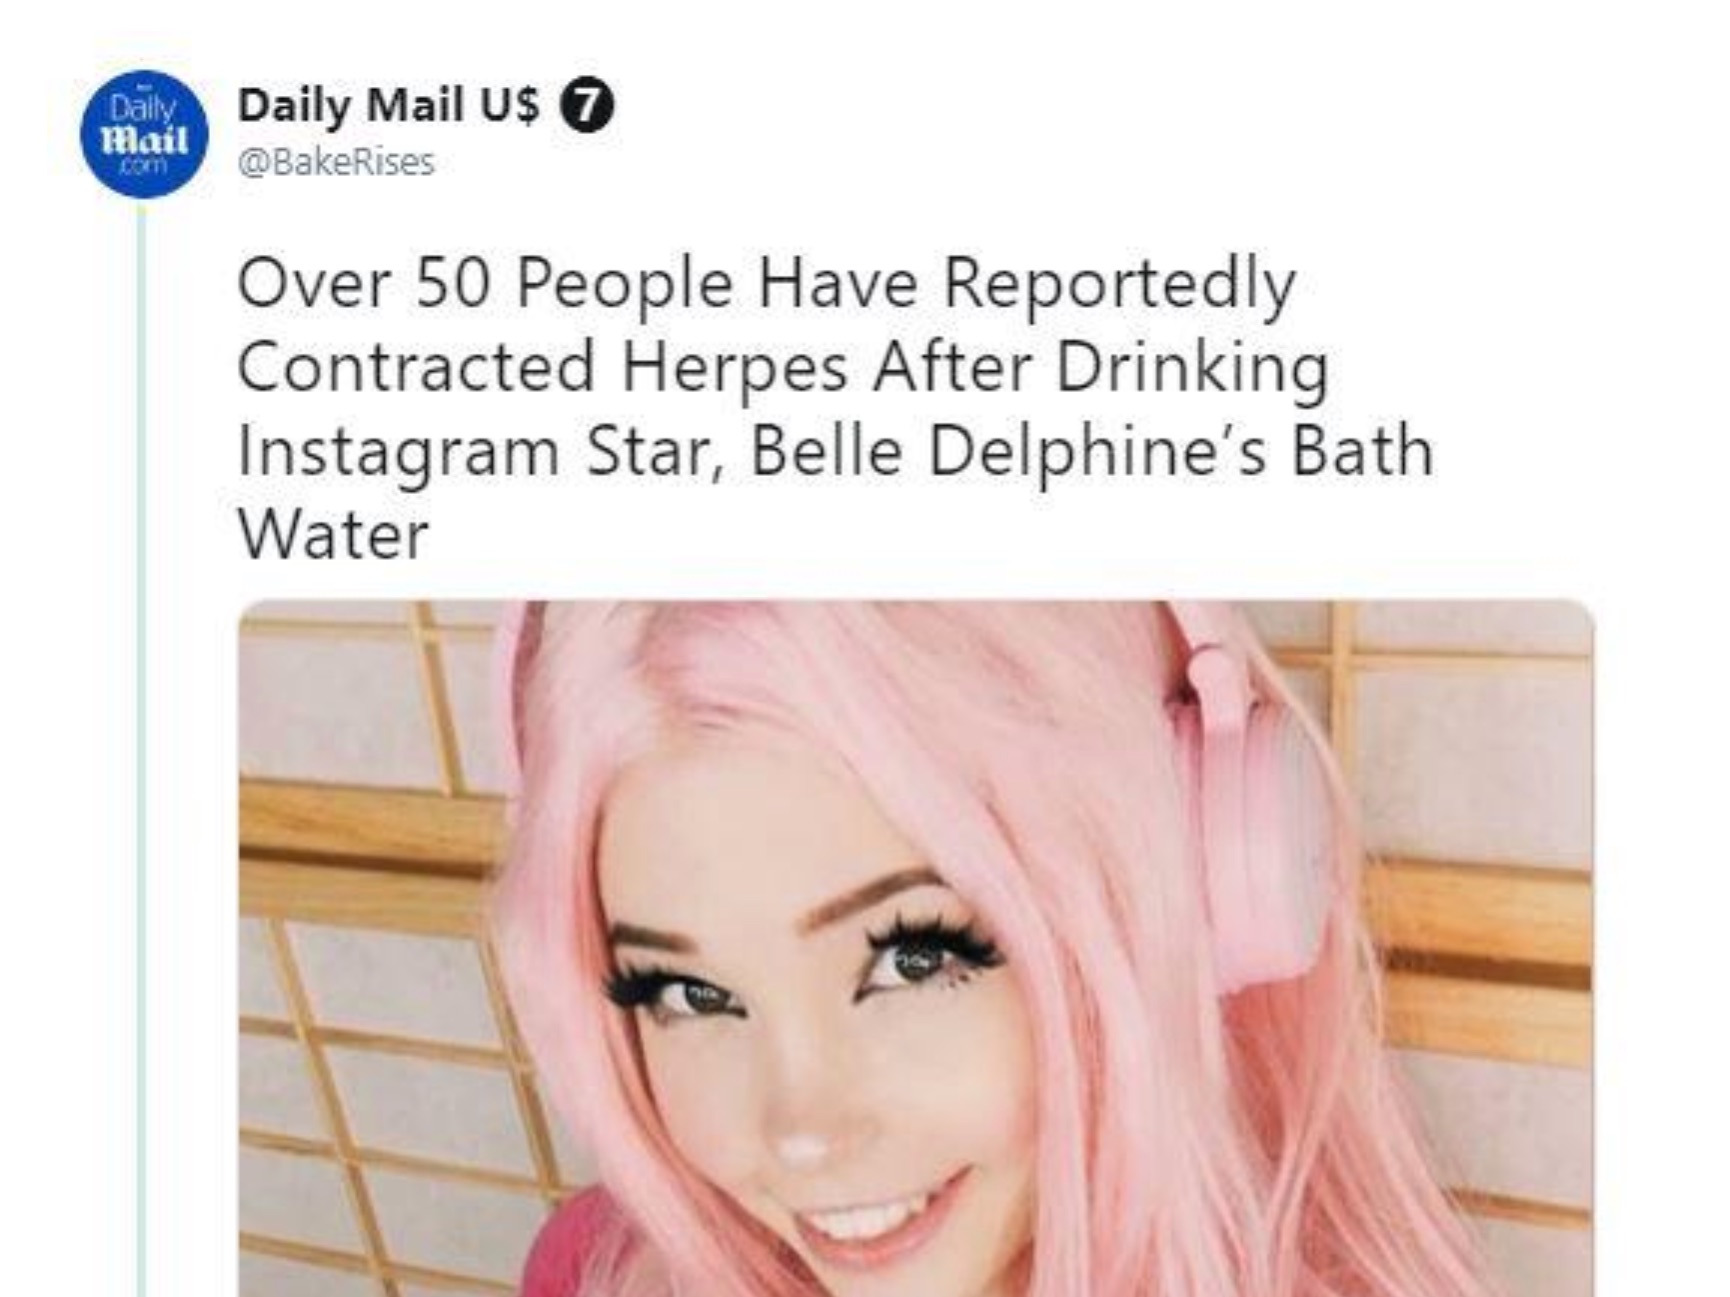This screenshot has width=1730, height=1297.
Task: Open the attached pink-haired photo
Action: pyautogui.click(x=916, y=948)
